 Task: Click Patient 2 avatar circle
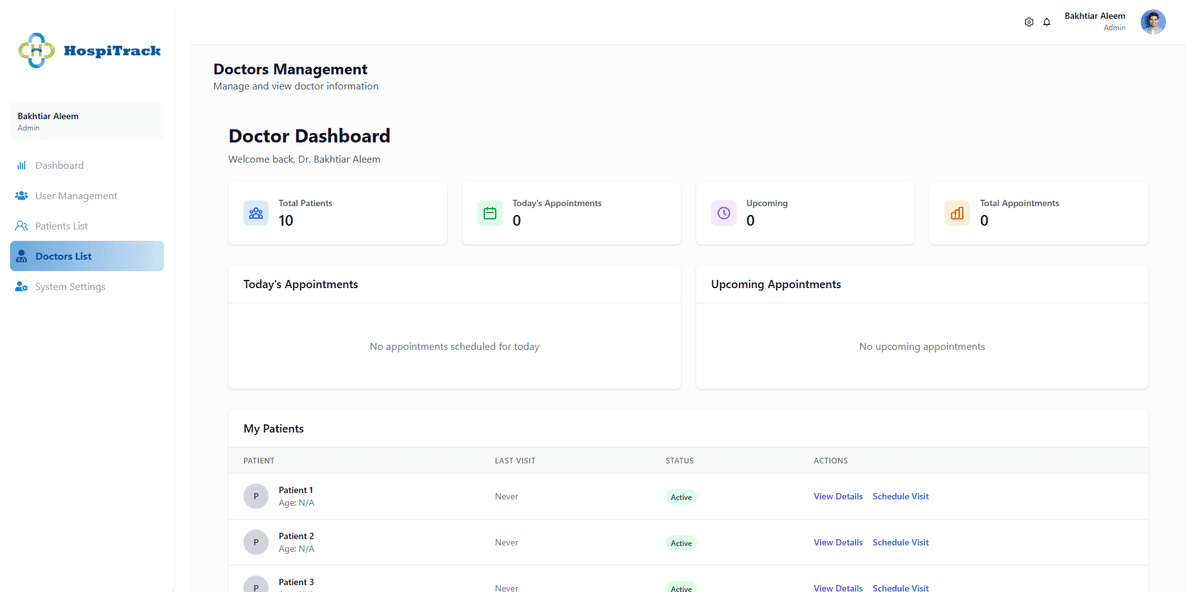coord(256,542)
